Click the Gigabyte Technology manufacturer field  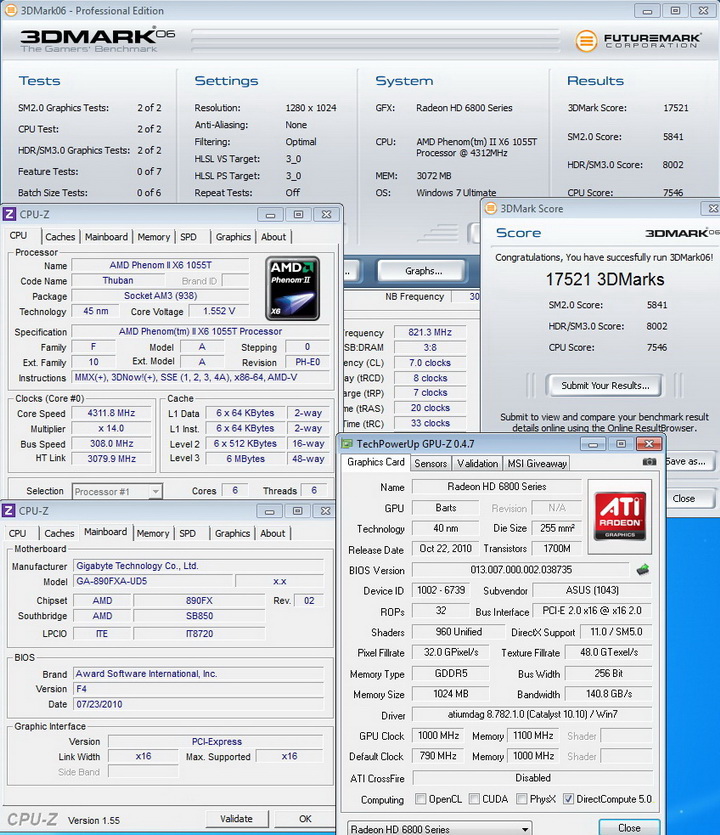pyautogui.click(x=199, y=566)
